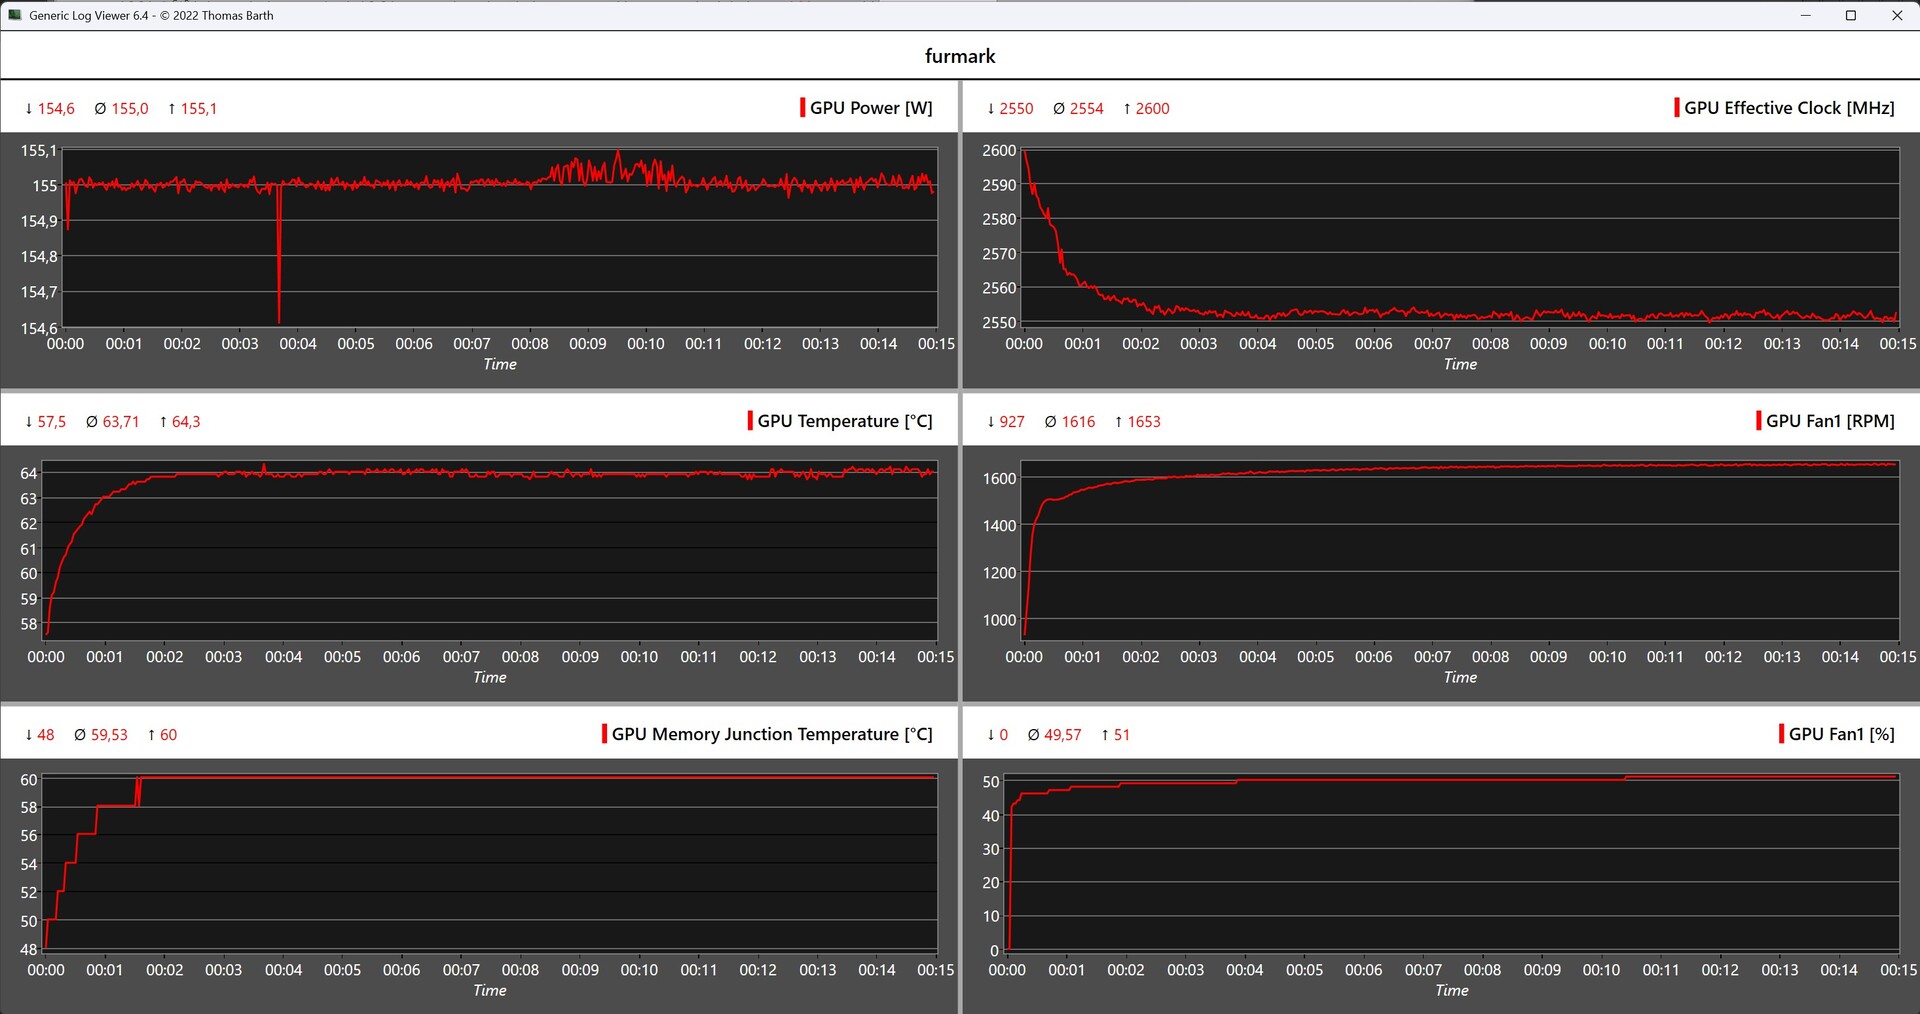Click the red marker beside GPU Power [W]

click(802, 108)
